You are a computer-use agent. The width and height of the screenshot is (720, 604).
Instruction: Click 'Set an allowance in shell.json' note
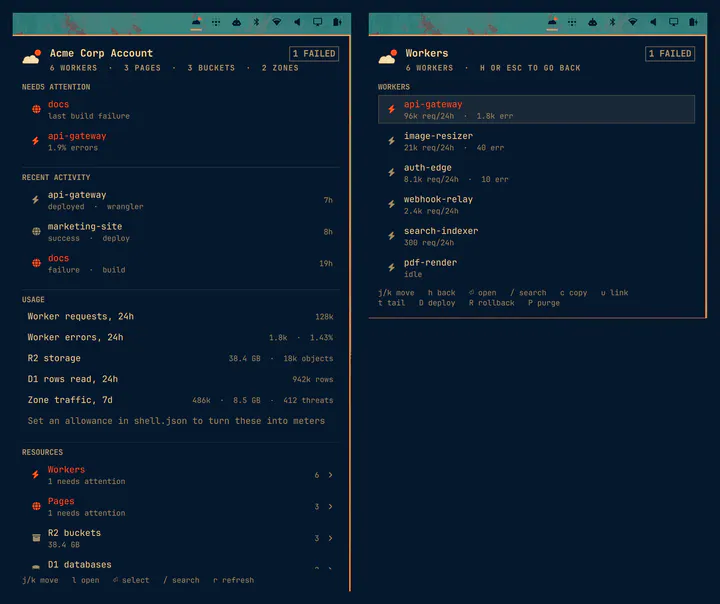(176, 421)
